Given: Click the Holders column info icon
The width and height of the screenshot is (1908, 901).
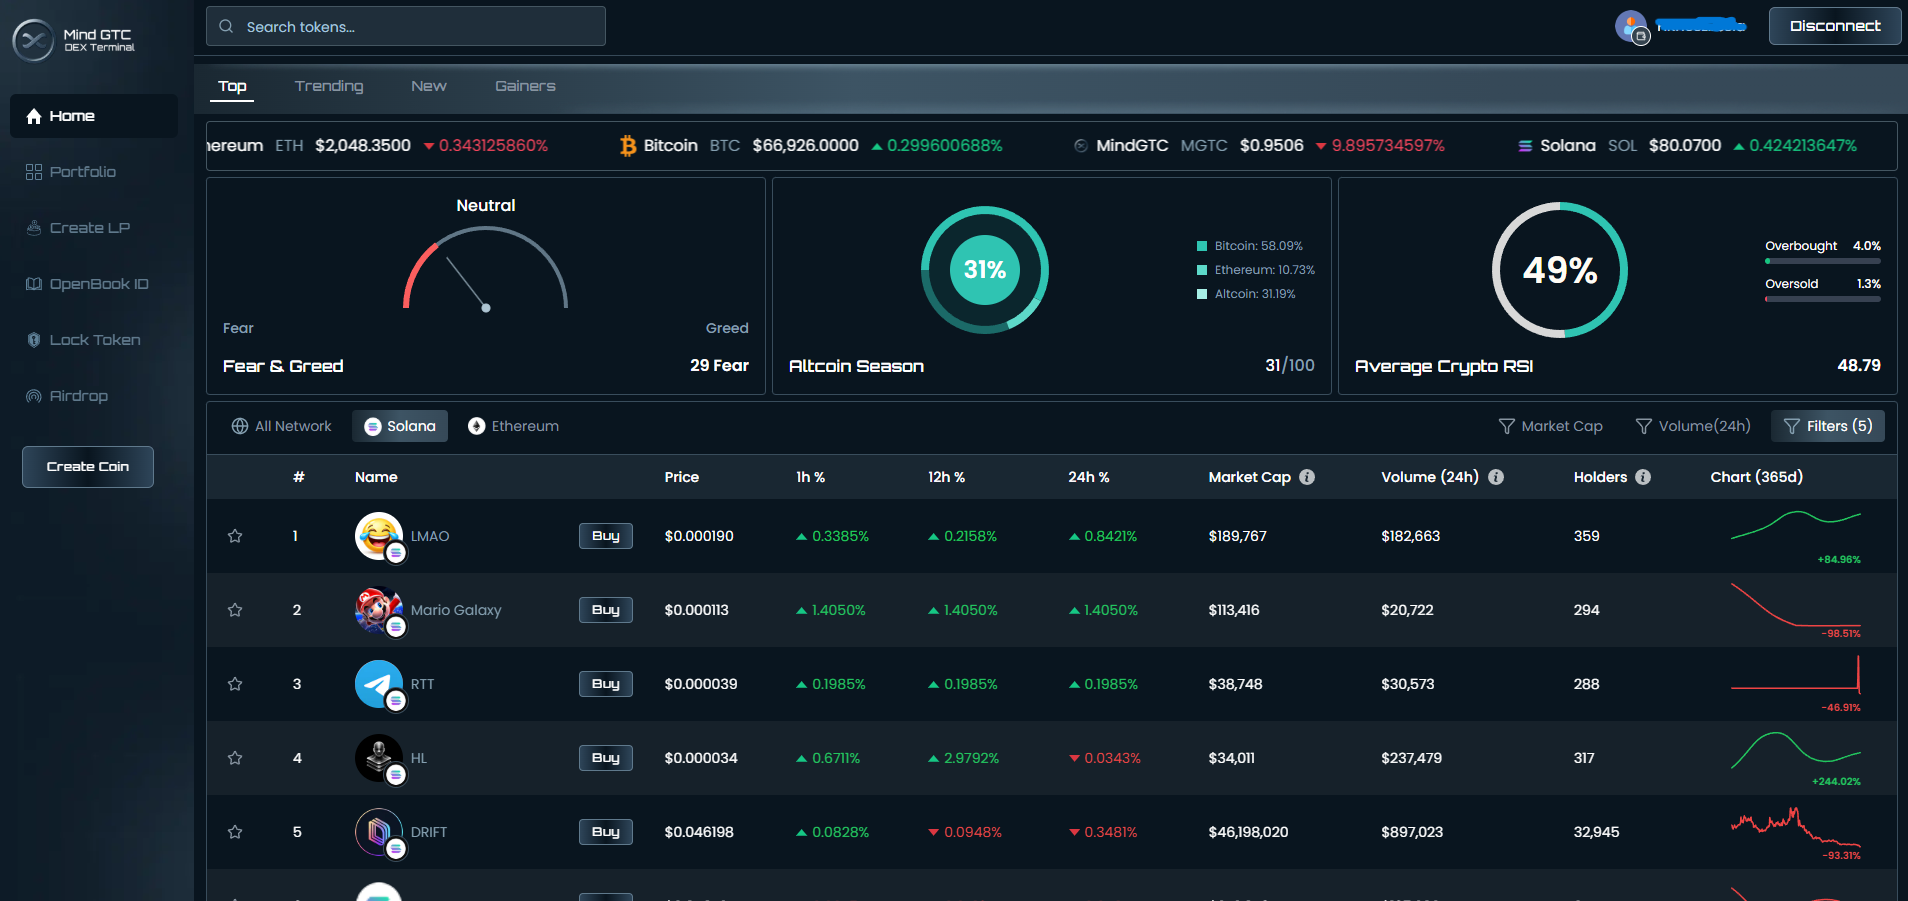Looking at the screenshot, I should click(1644, 477).
